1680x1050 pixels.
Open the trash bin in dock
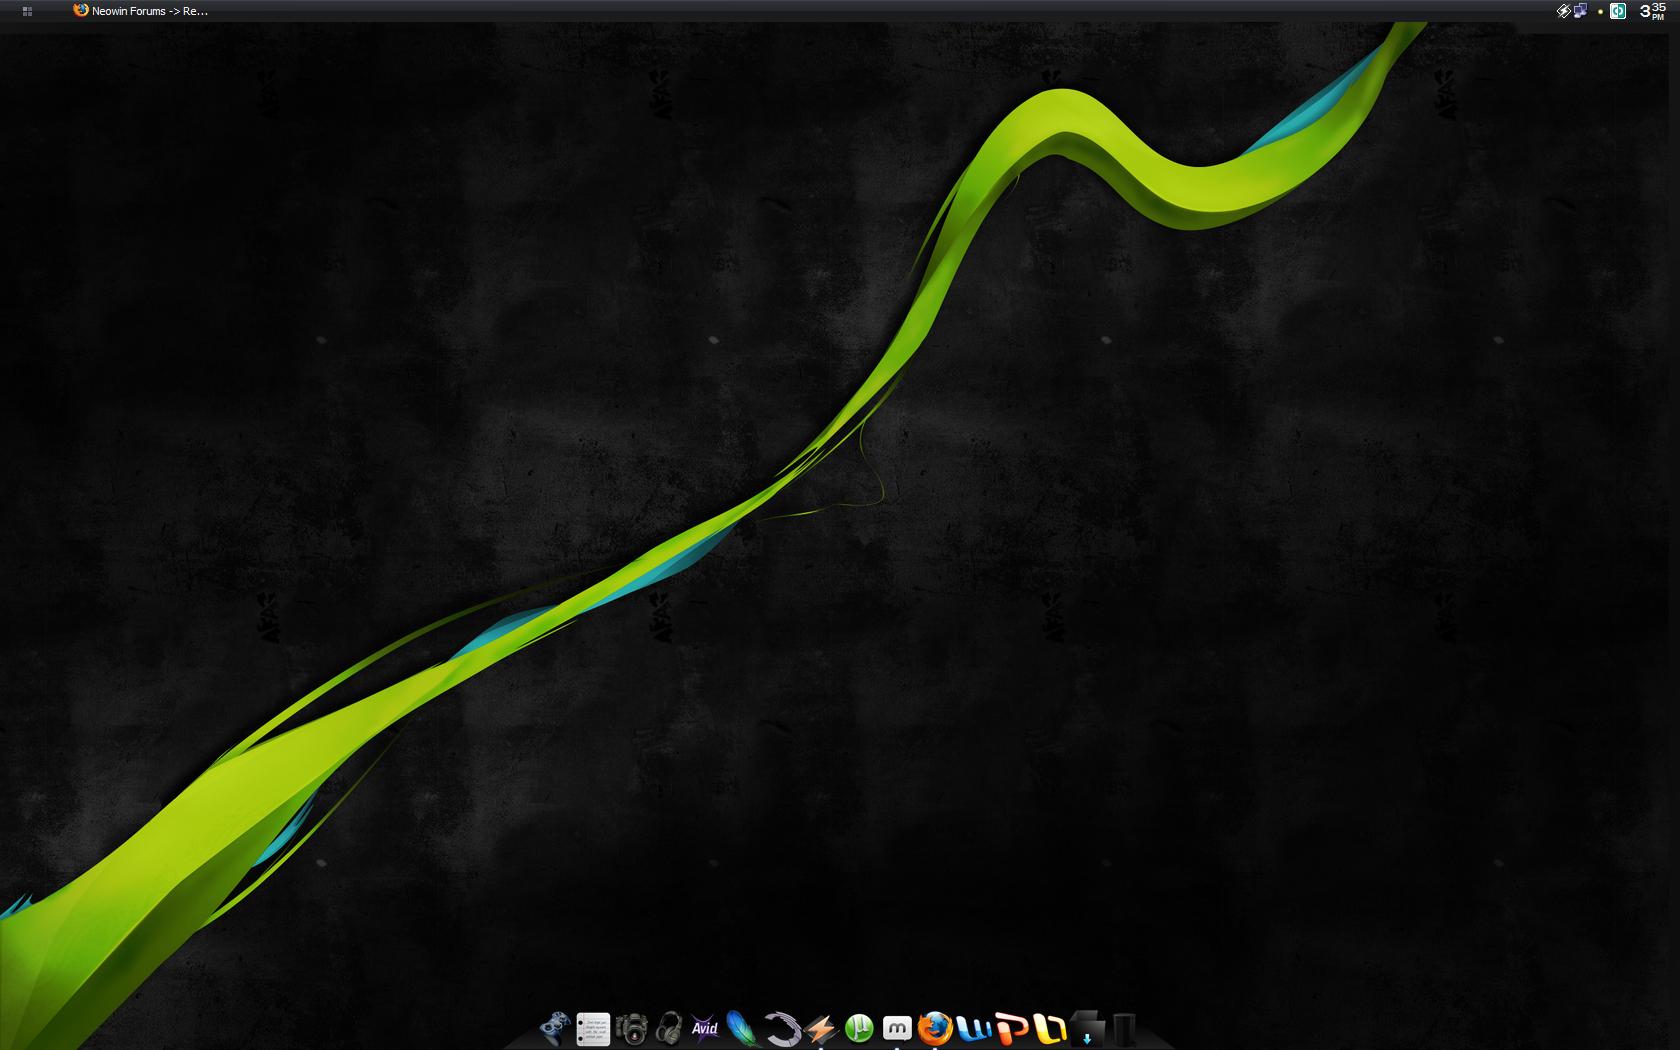(x=1125, y=1028)
